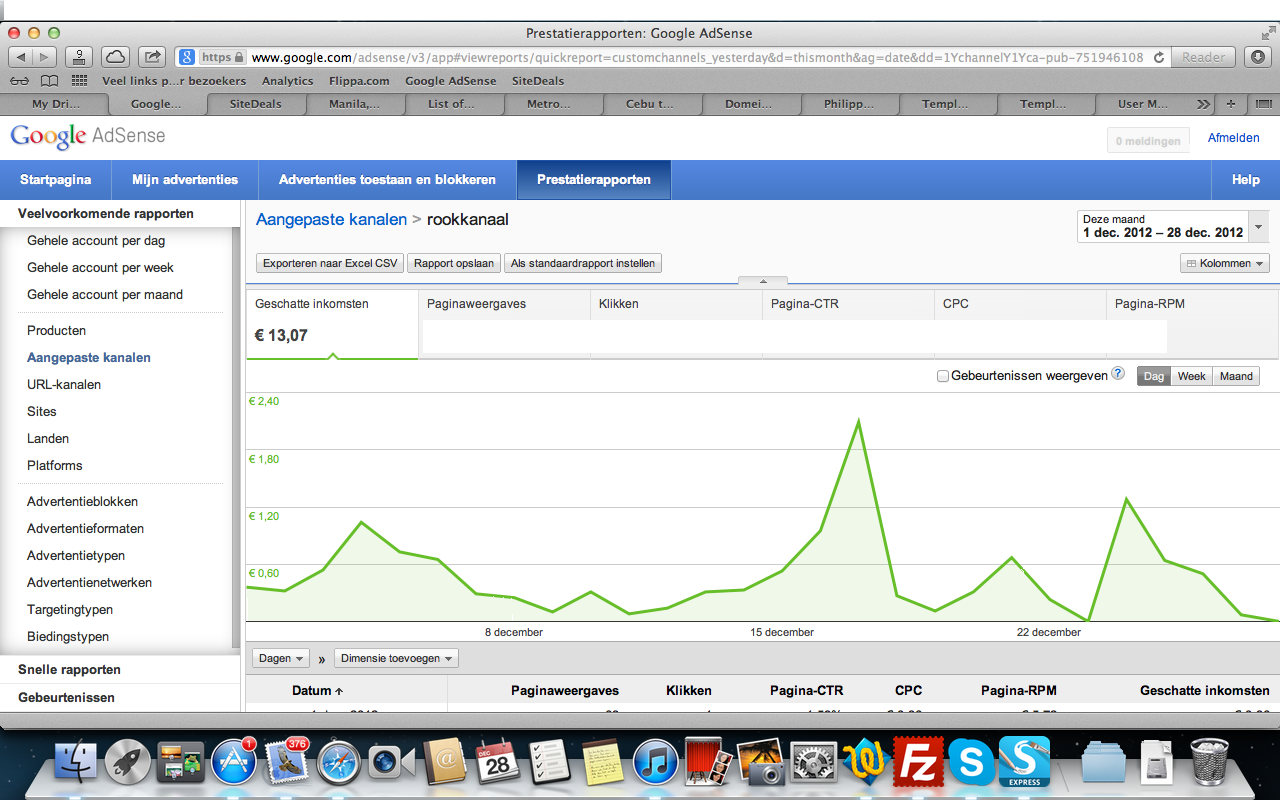Click Aangepaste kanalen breadcrumb link

(x=332, y=219)
